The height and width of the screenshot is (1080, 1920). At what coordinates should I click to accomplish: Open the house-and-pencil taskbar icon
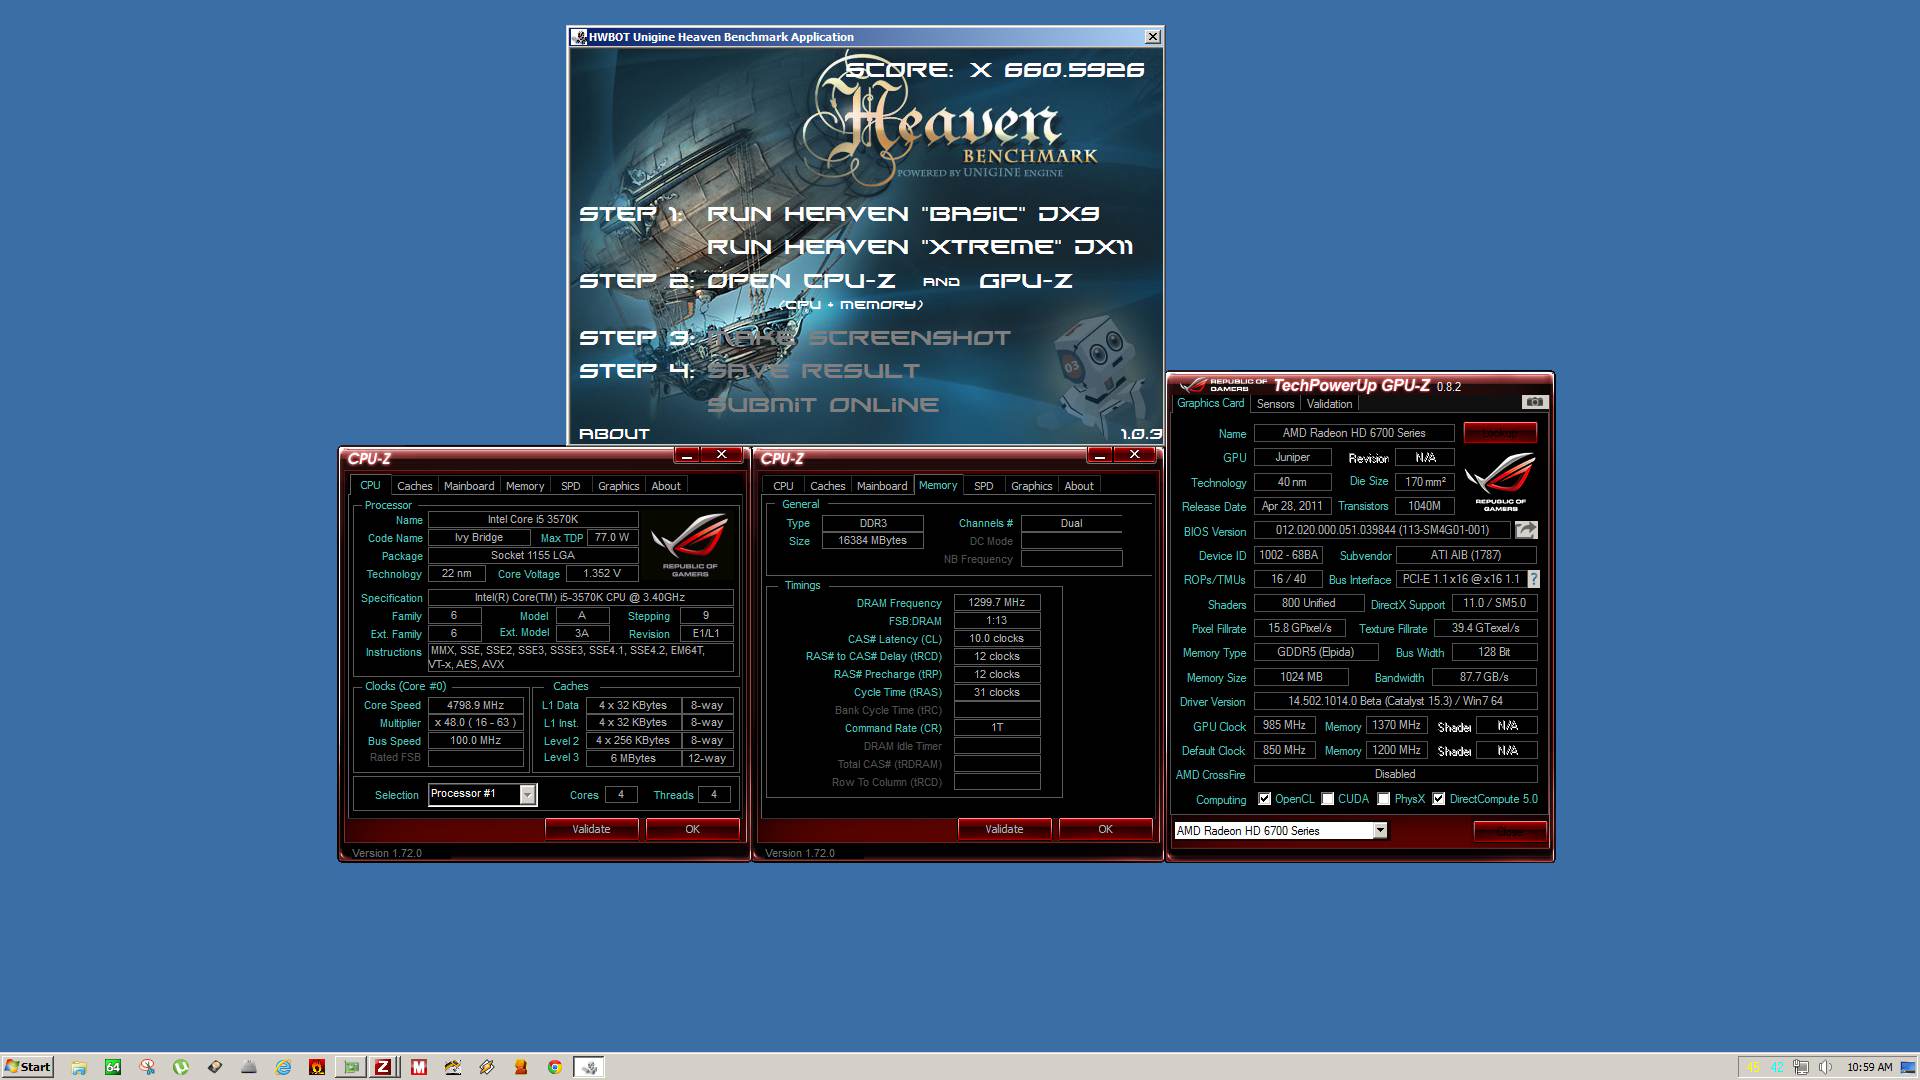coord(453,1067)
